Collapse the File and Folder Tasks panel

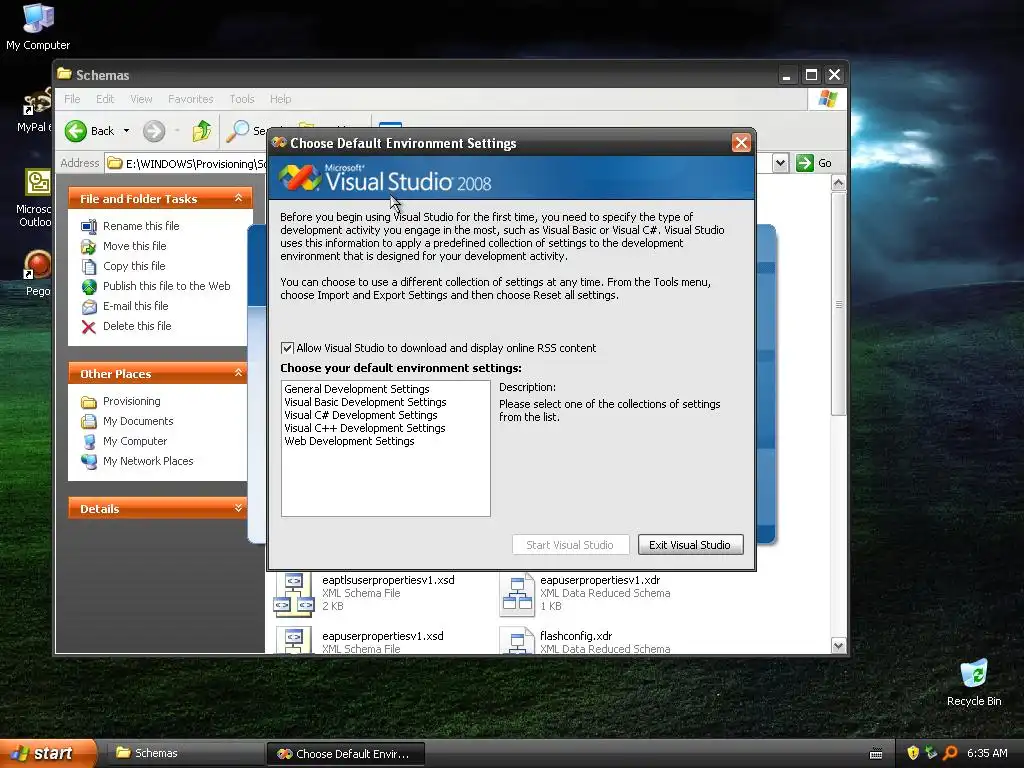(x=238, y=198)
